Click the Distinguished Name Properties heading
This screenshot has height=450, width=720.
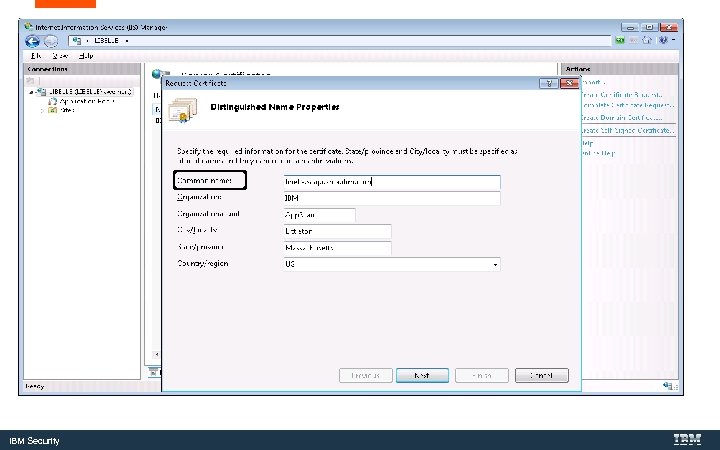[x=275, y=107]
